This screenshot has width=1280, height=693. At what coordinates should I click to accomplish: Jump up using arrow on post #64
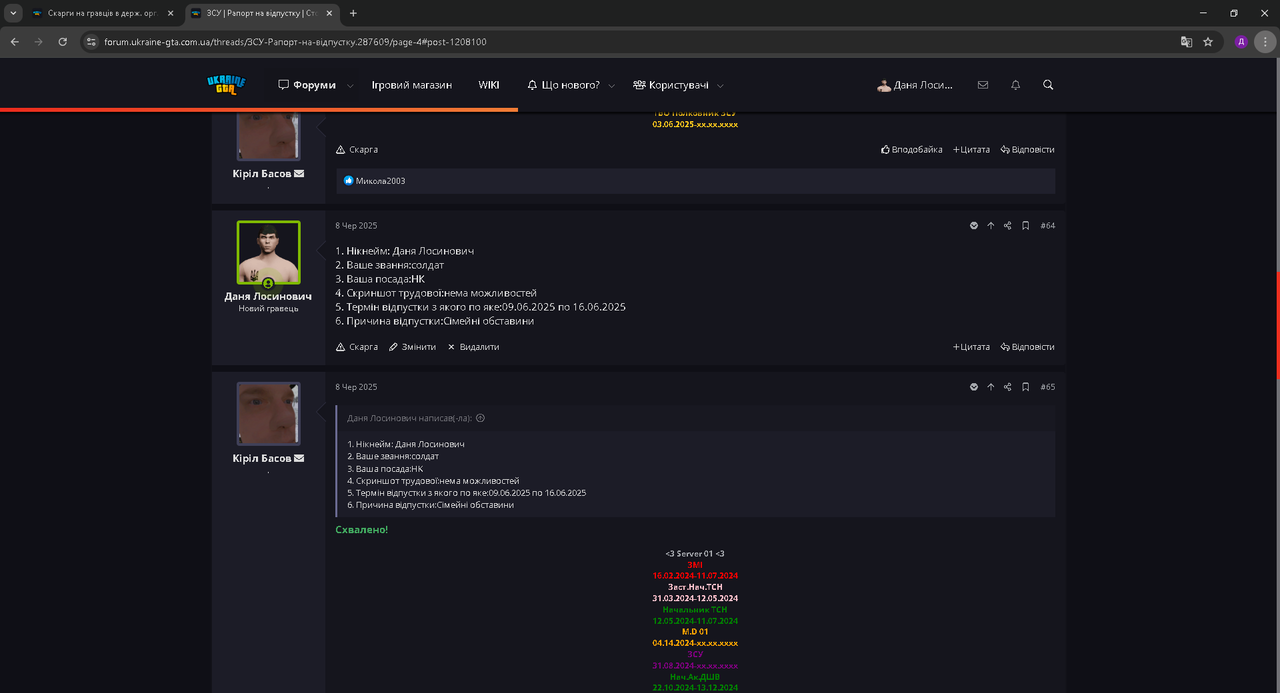[x=991, y=226]
